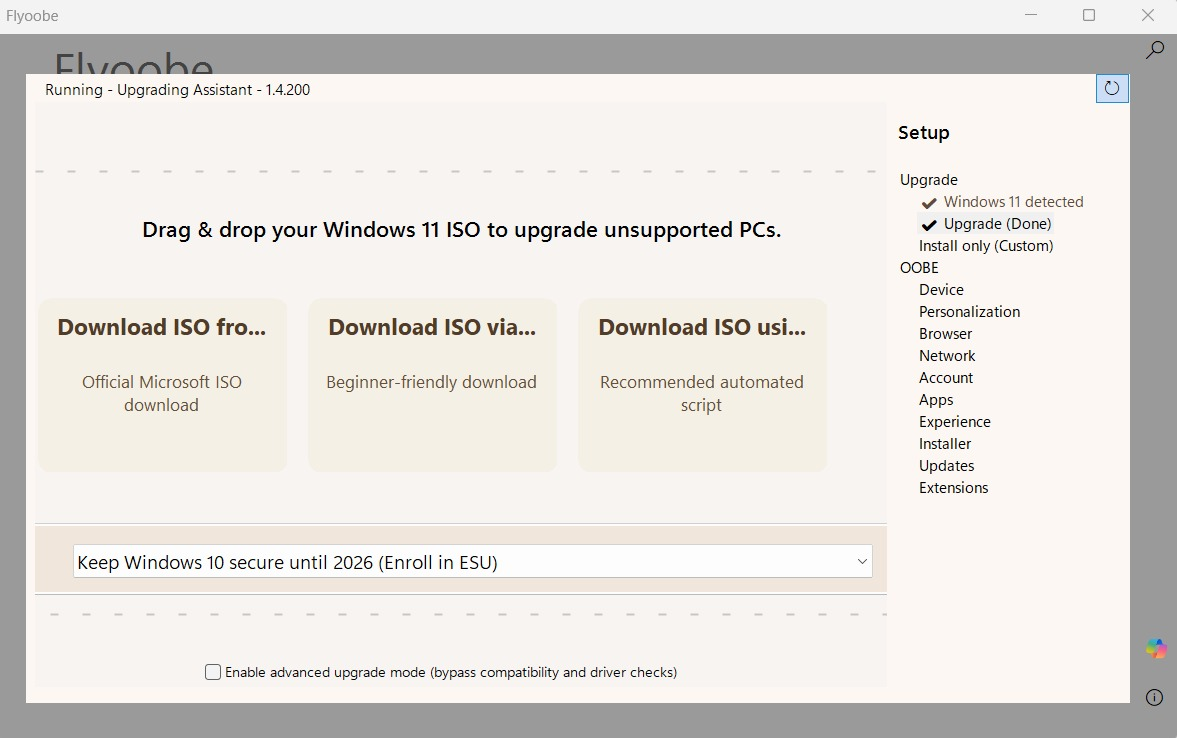Click the colorful Copilot icon
Viewport: 1177px width, 738px height.
(x=1156, y=649)
